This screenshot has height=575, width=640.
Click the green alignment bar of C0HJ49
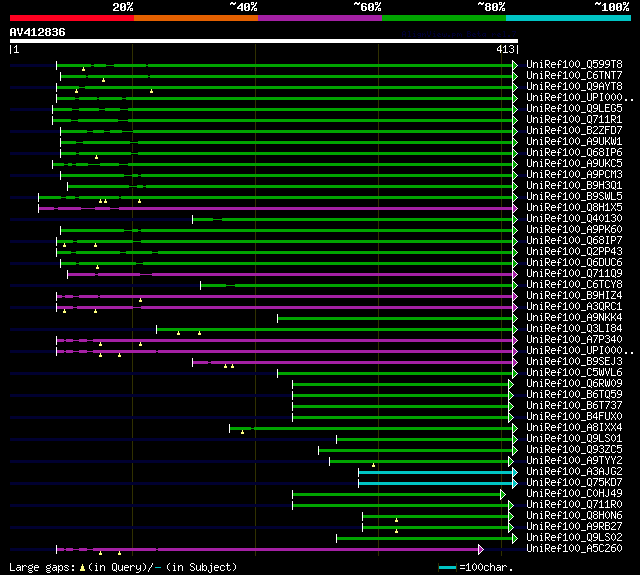(x=396, y=495)
